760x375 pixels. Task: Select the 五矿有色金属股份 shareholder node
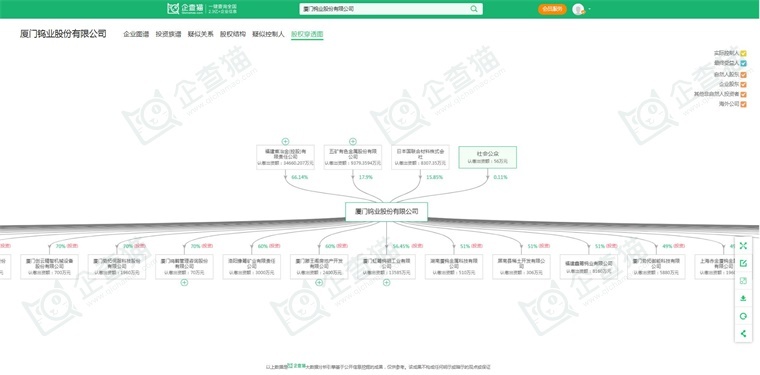click(x=353, y=157)
